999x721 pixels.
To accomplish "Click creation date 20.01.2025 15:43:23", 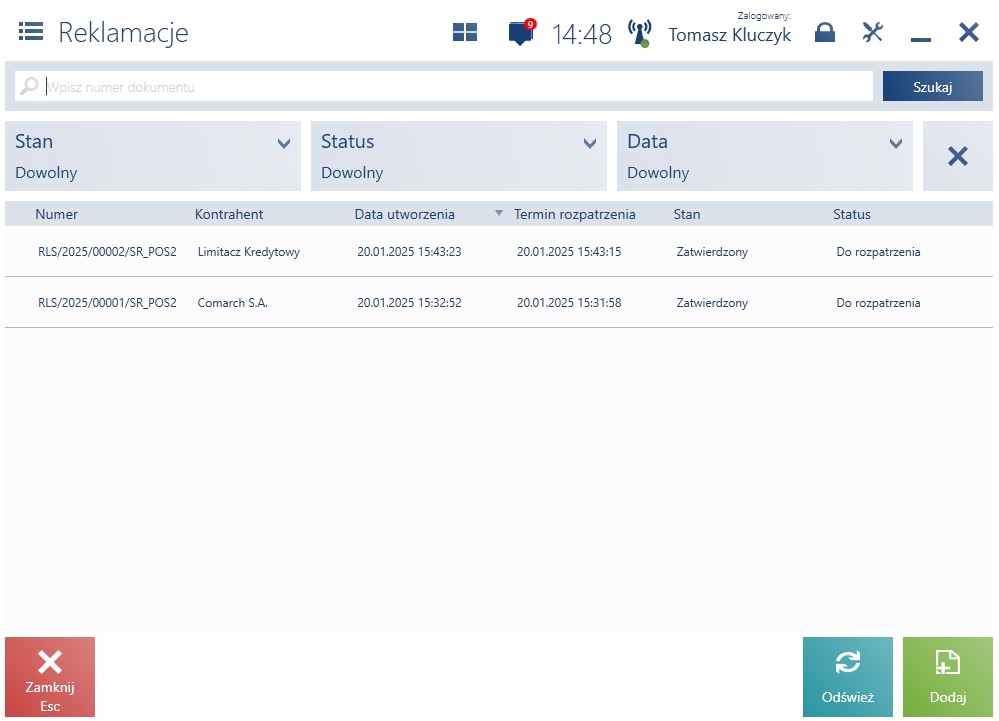I will (409, 252).
